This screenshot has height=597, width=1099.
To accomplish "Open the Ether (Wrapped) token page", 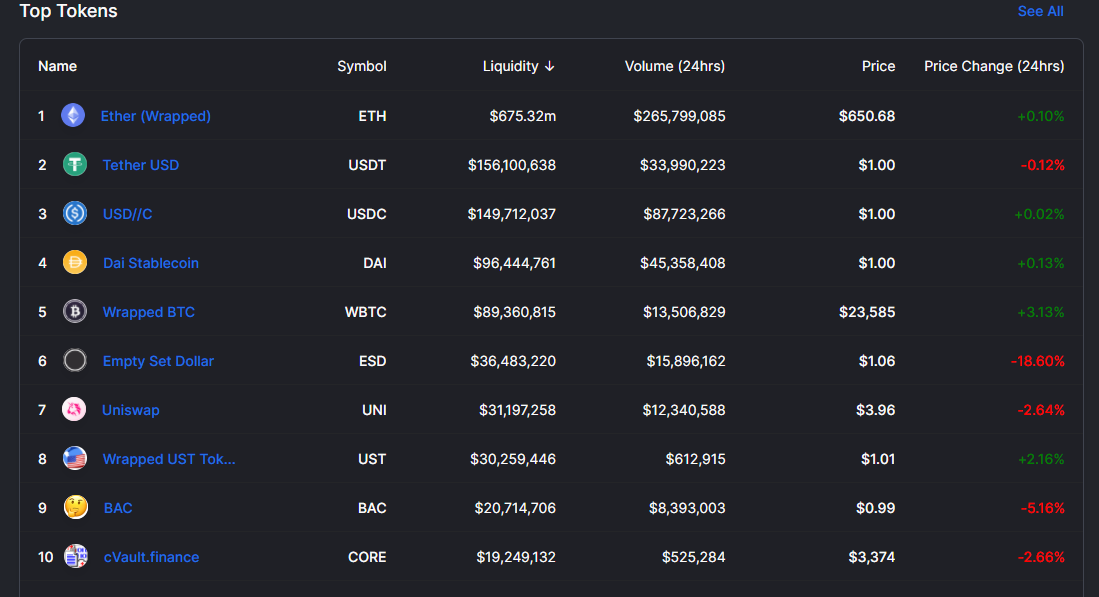I will 156,116.
